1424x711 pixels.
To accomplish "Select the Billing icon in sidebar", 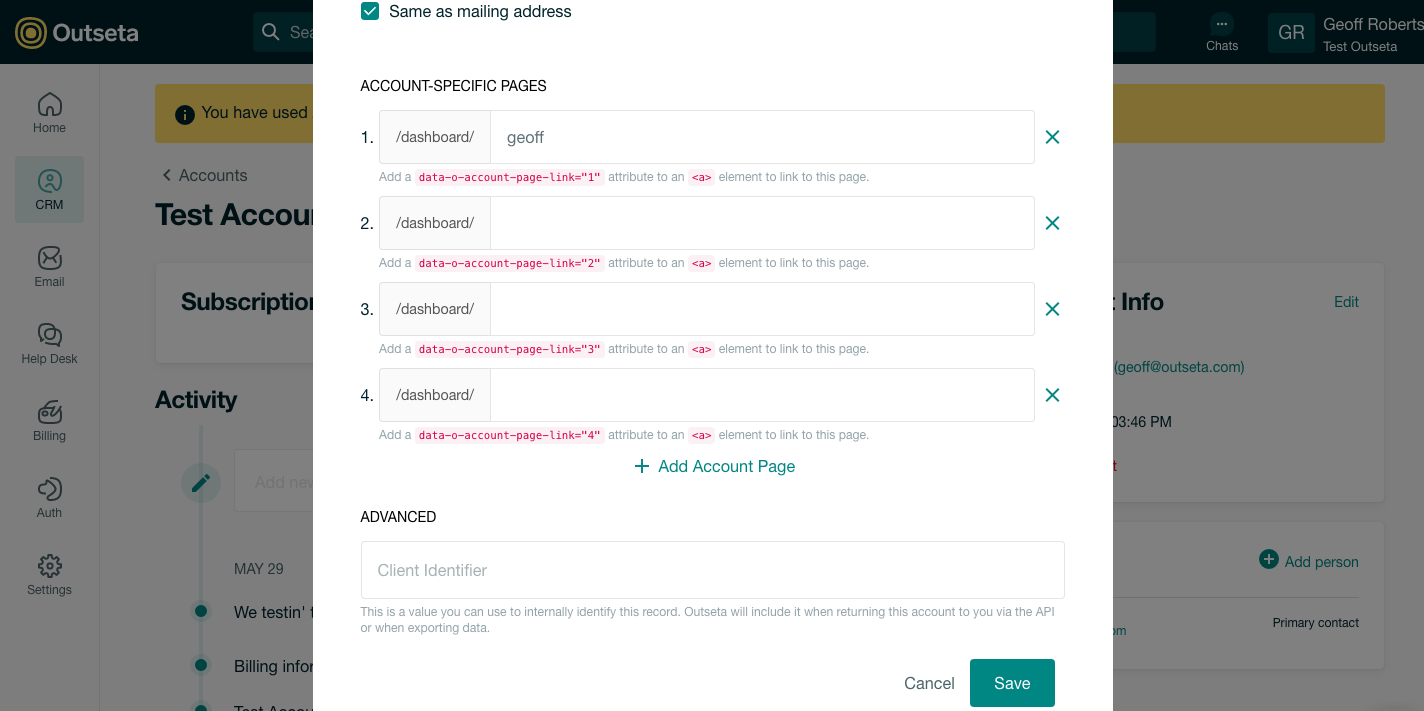I will [48, 418].
